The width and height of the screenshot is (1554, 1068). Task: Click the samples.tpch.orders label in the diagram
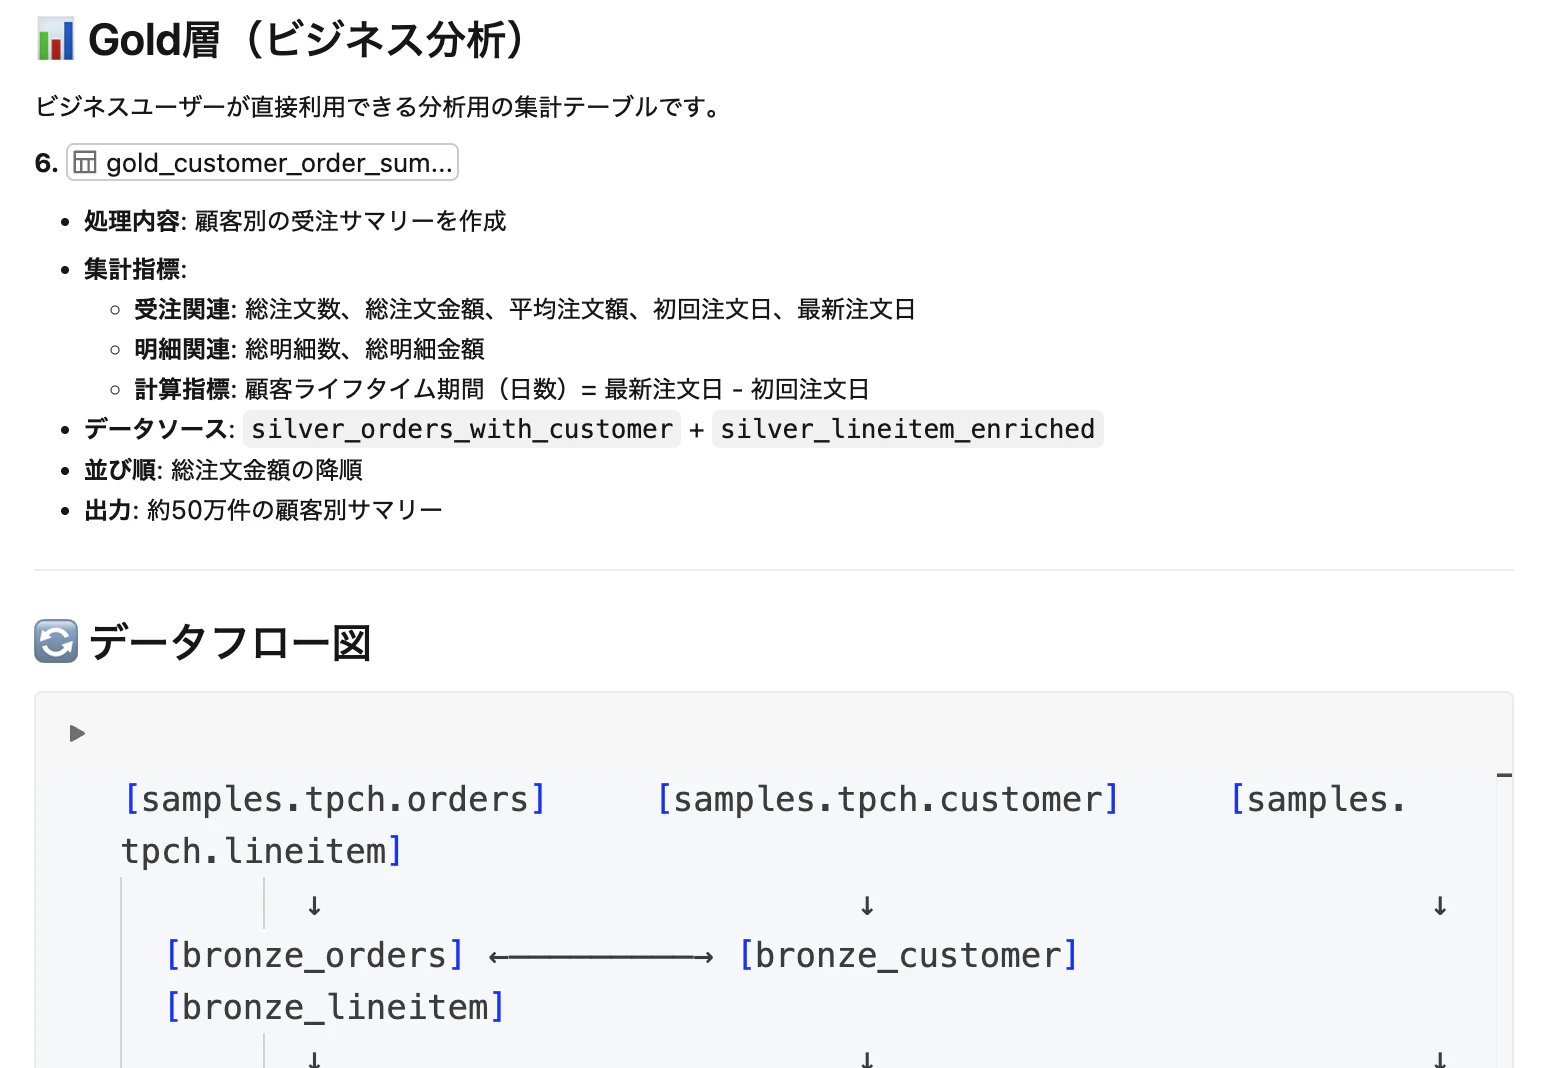pyautogui.click(x=335, y=798)
